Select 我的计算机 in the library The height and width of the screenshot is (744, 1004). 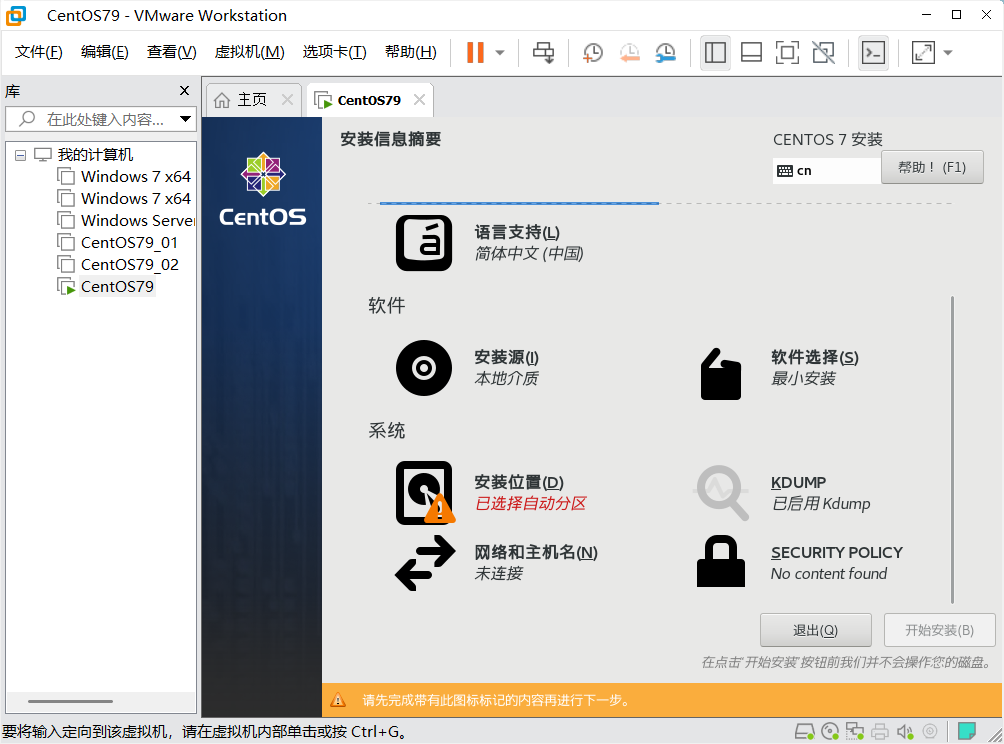coord(95,155)
